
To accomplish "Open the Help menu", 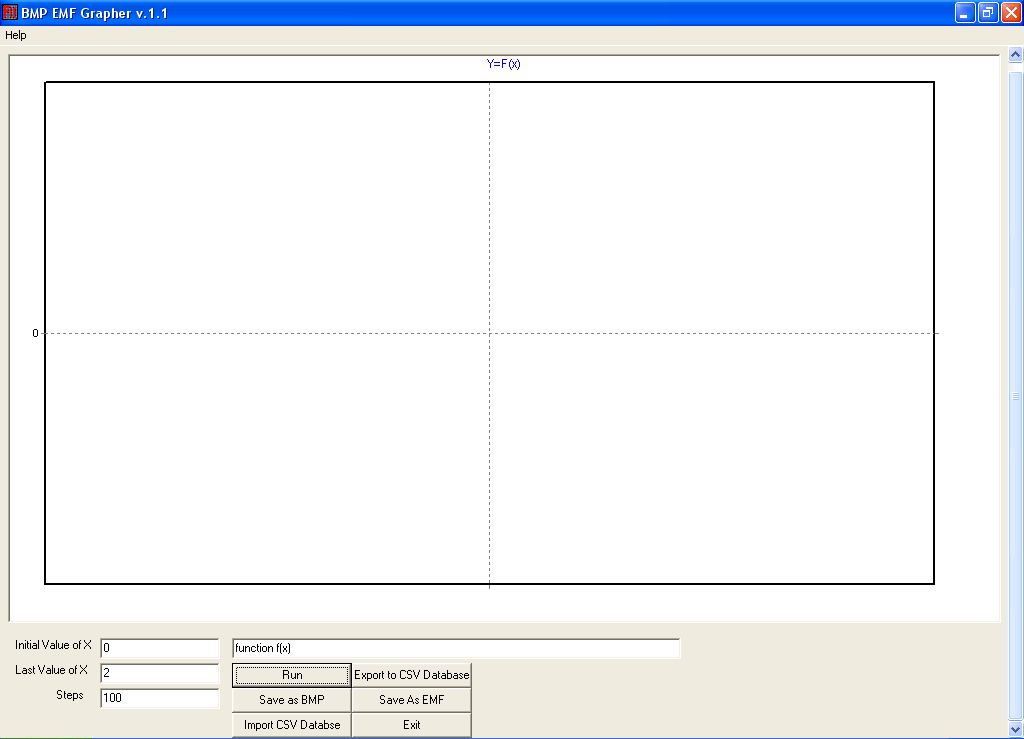I will [x=16, y=35].
